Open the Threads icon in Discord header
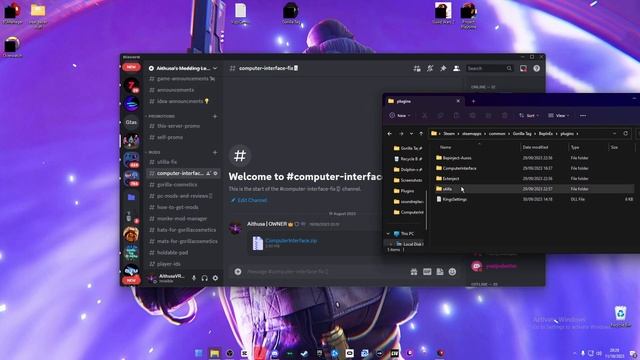Image resolution: width=640 pixels, height=360 pixels. pos(417,69)
